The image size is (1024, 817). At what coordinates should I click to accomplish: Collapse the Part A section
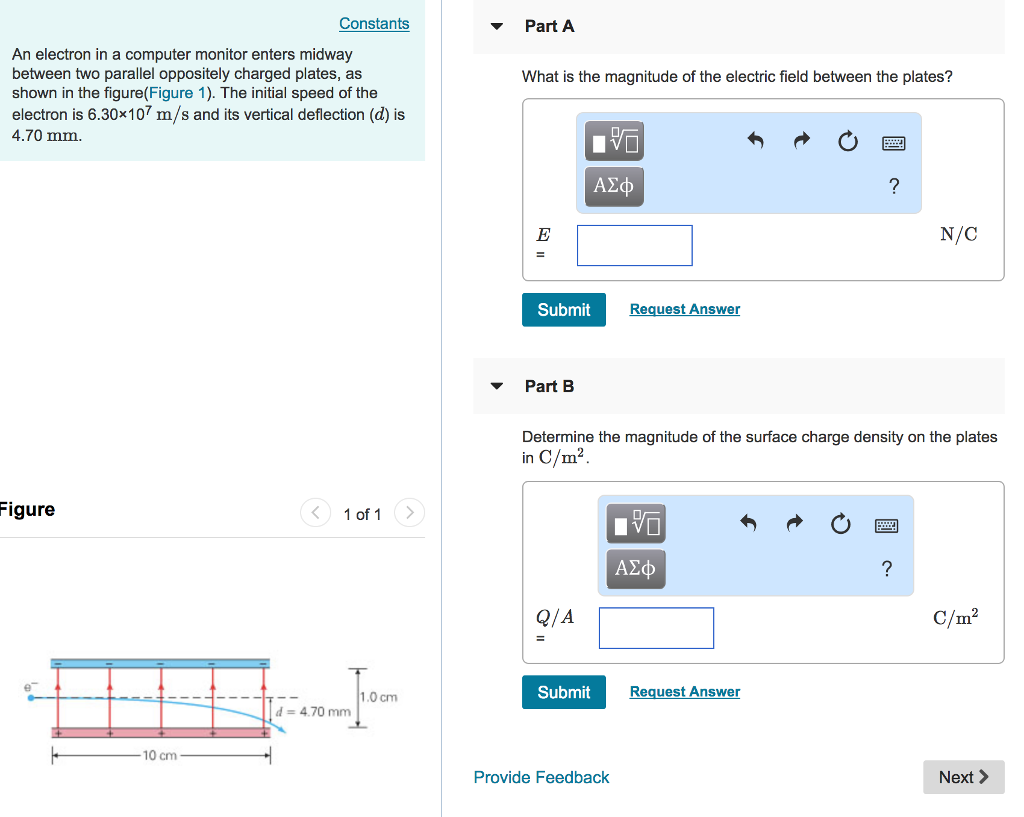tap(497, 26)
